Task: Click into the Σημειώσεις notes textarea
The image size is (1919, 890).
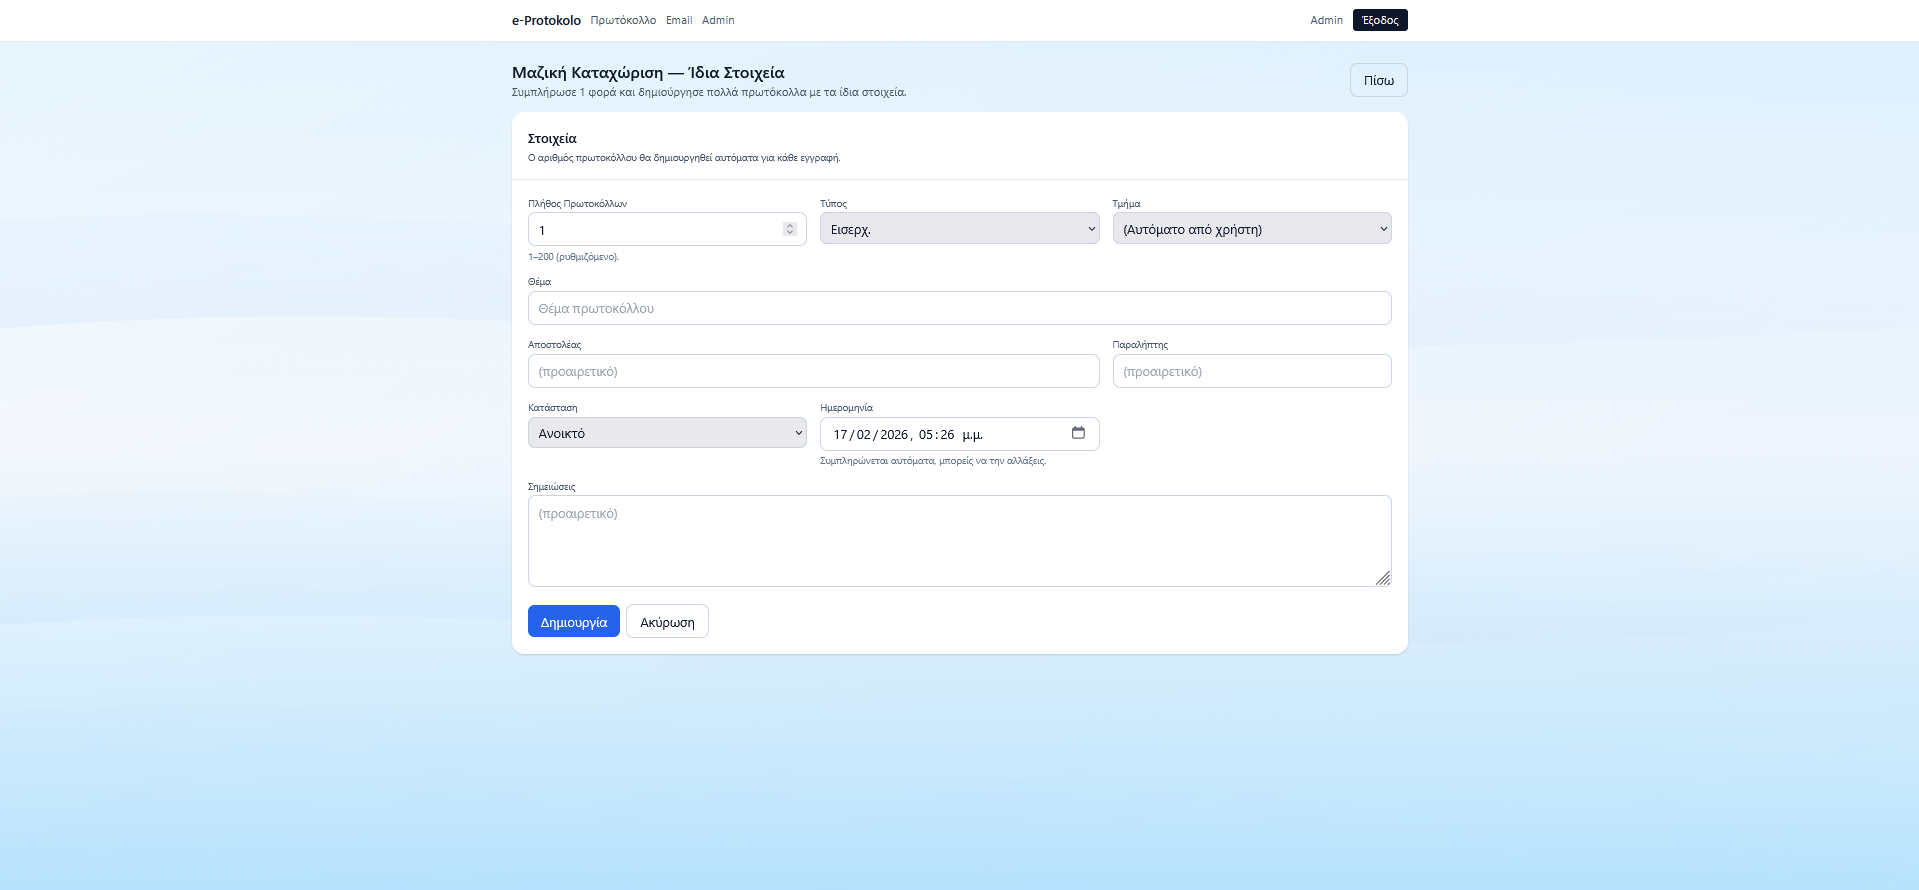Action: point(959,541)
